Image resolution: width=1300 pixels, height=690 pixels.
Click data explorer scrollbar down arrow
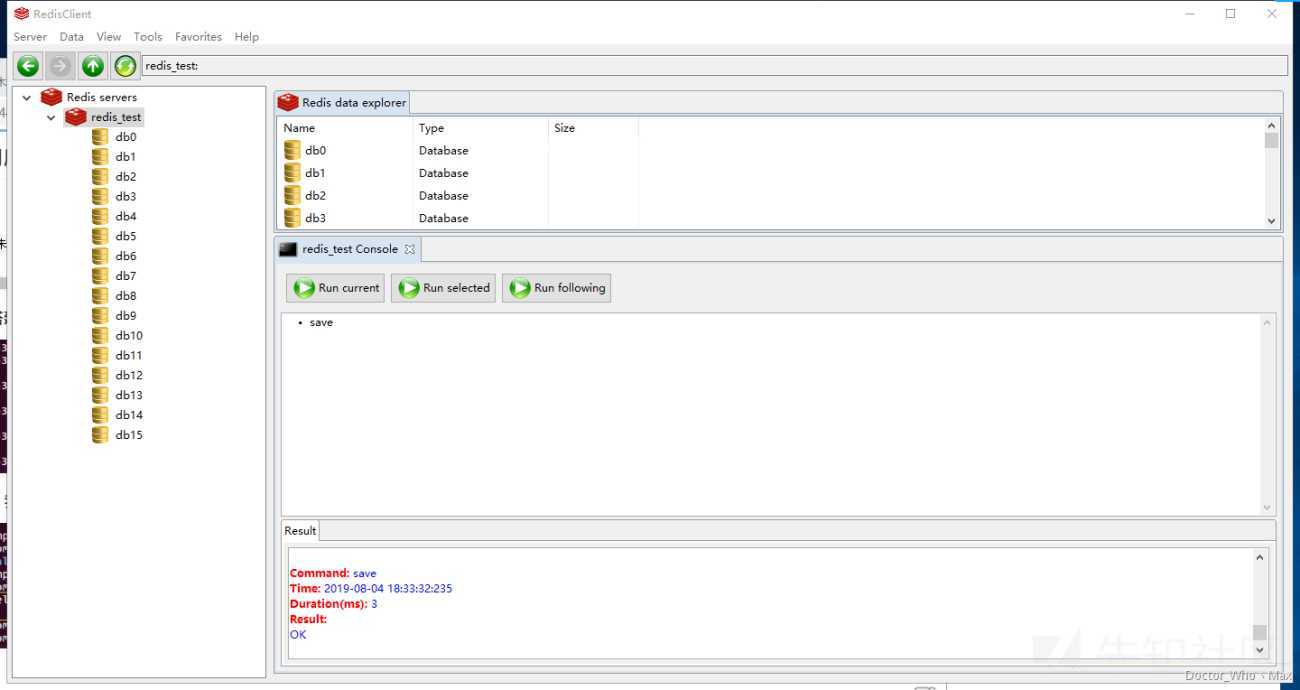click(1272, 221)
